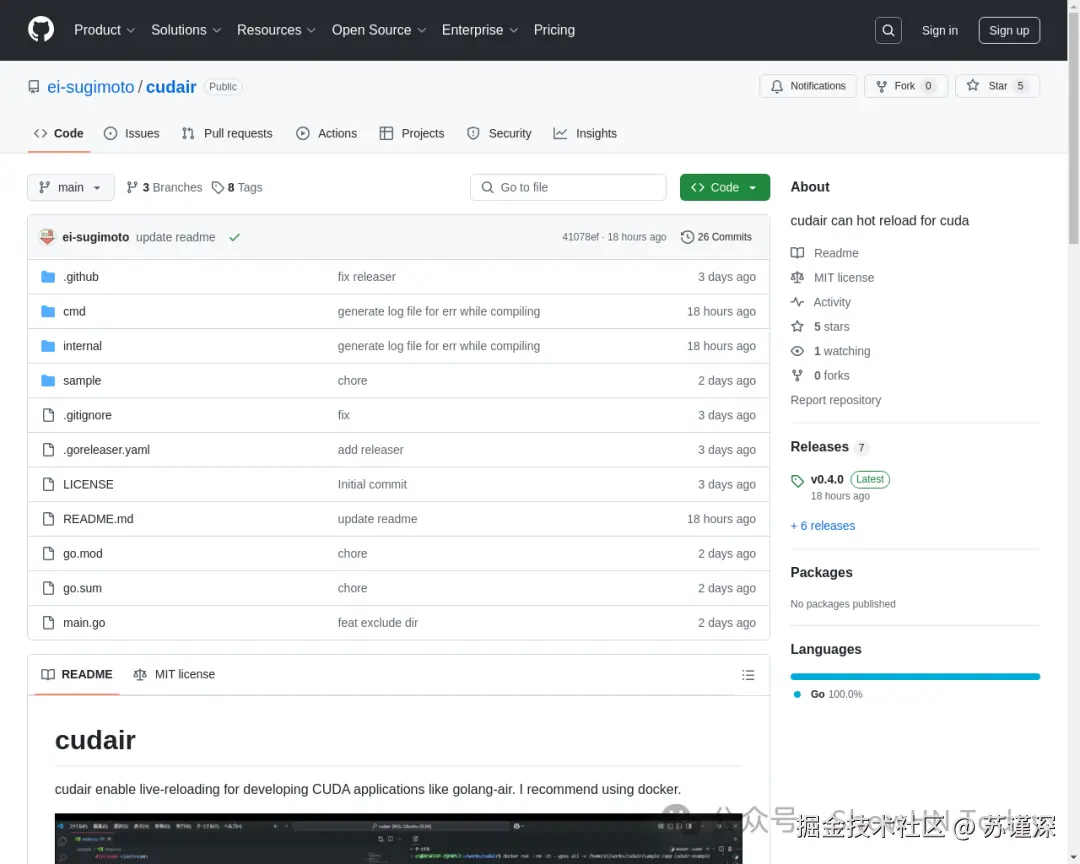Open the .goreleaser.yaml file
This screenshot has width=1080, height=864.
(106, 450)
